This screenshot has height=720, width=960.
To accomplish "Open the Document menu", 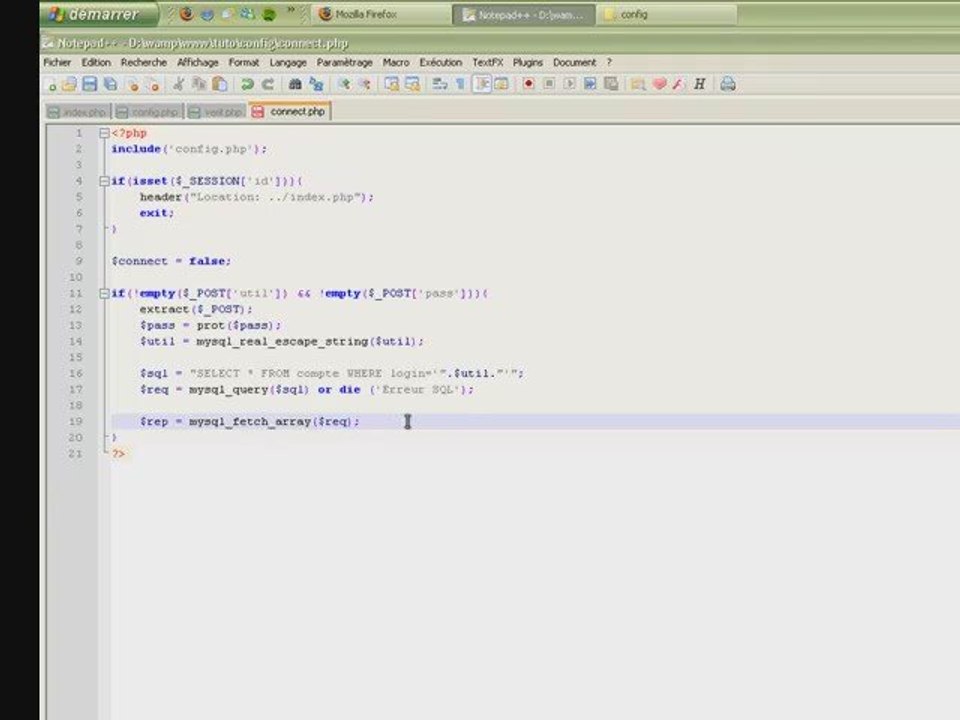I will coord(574,62).
